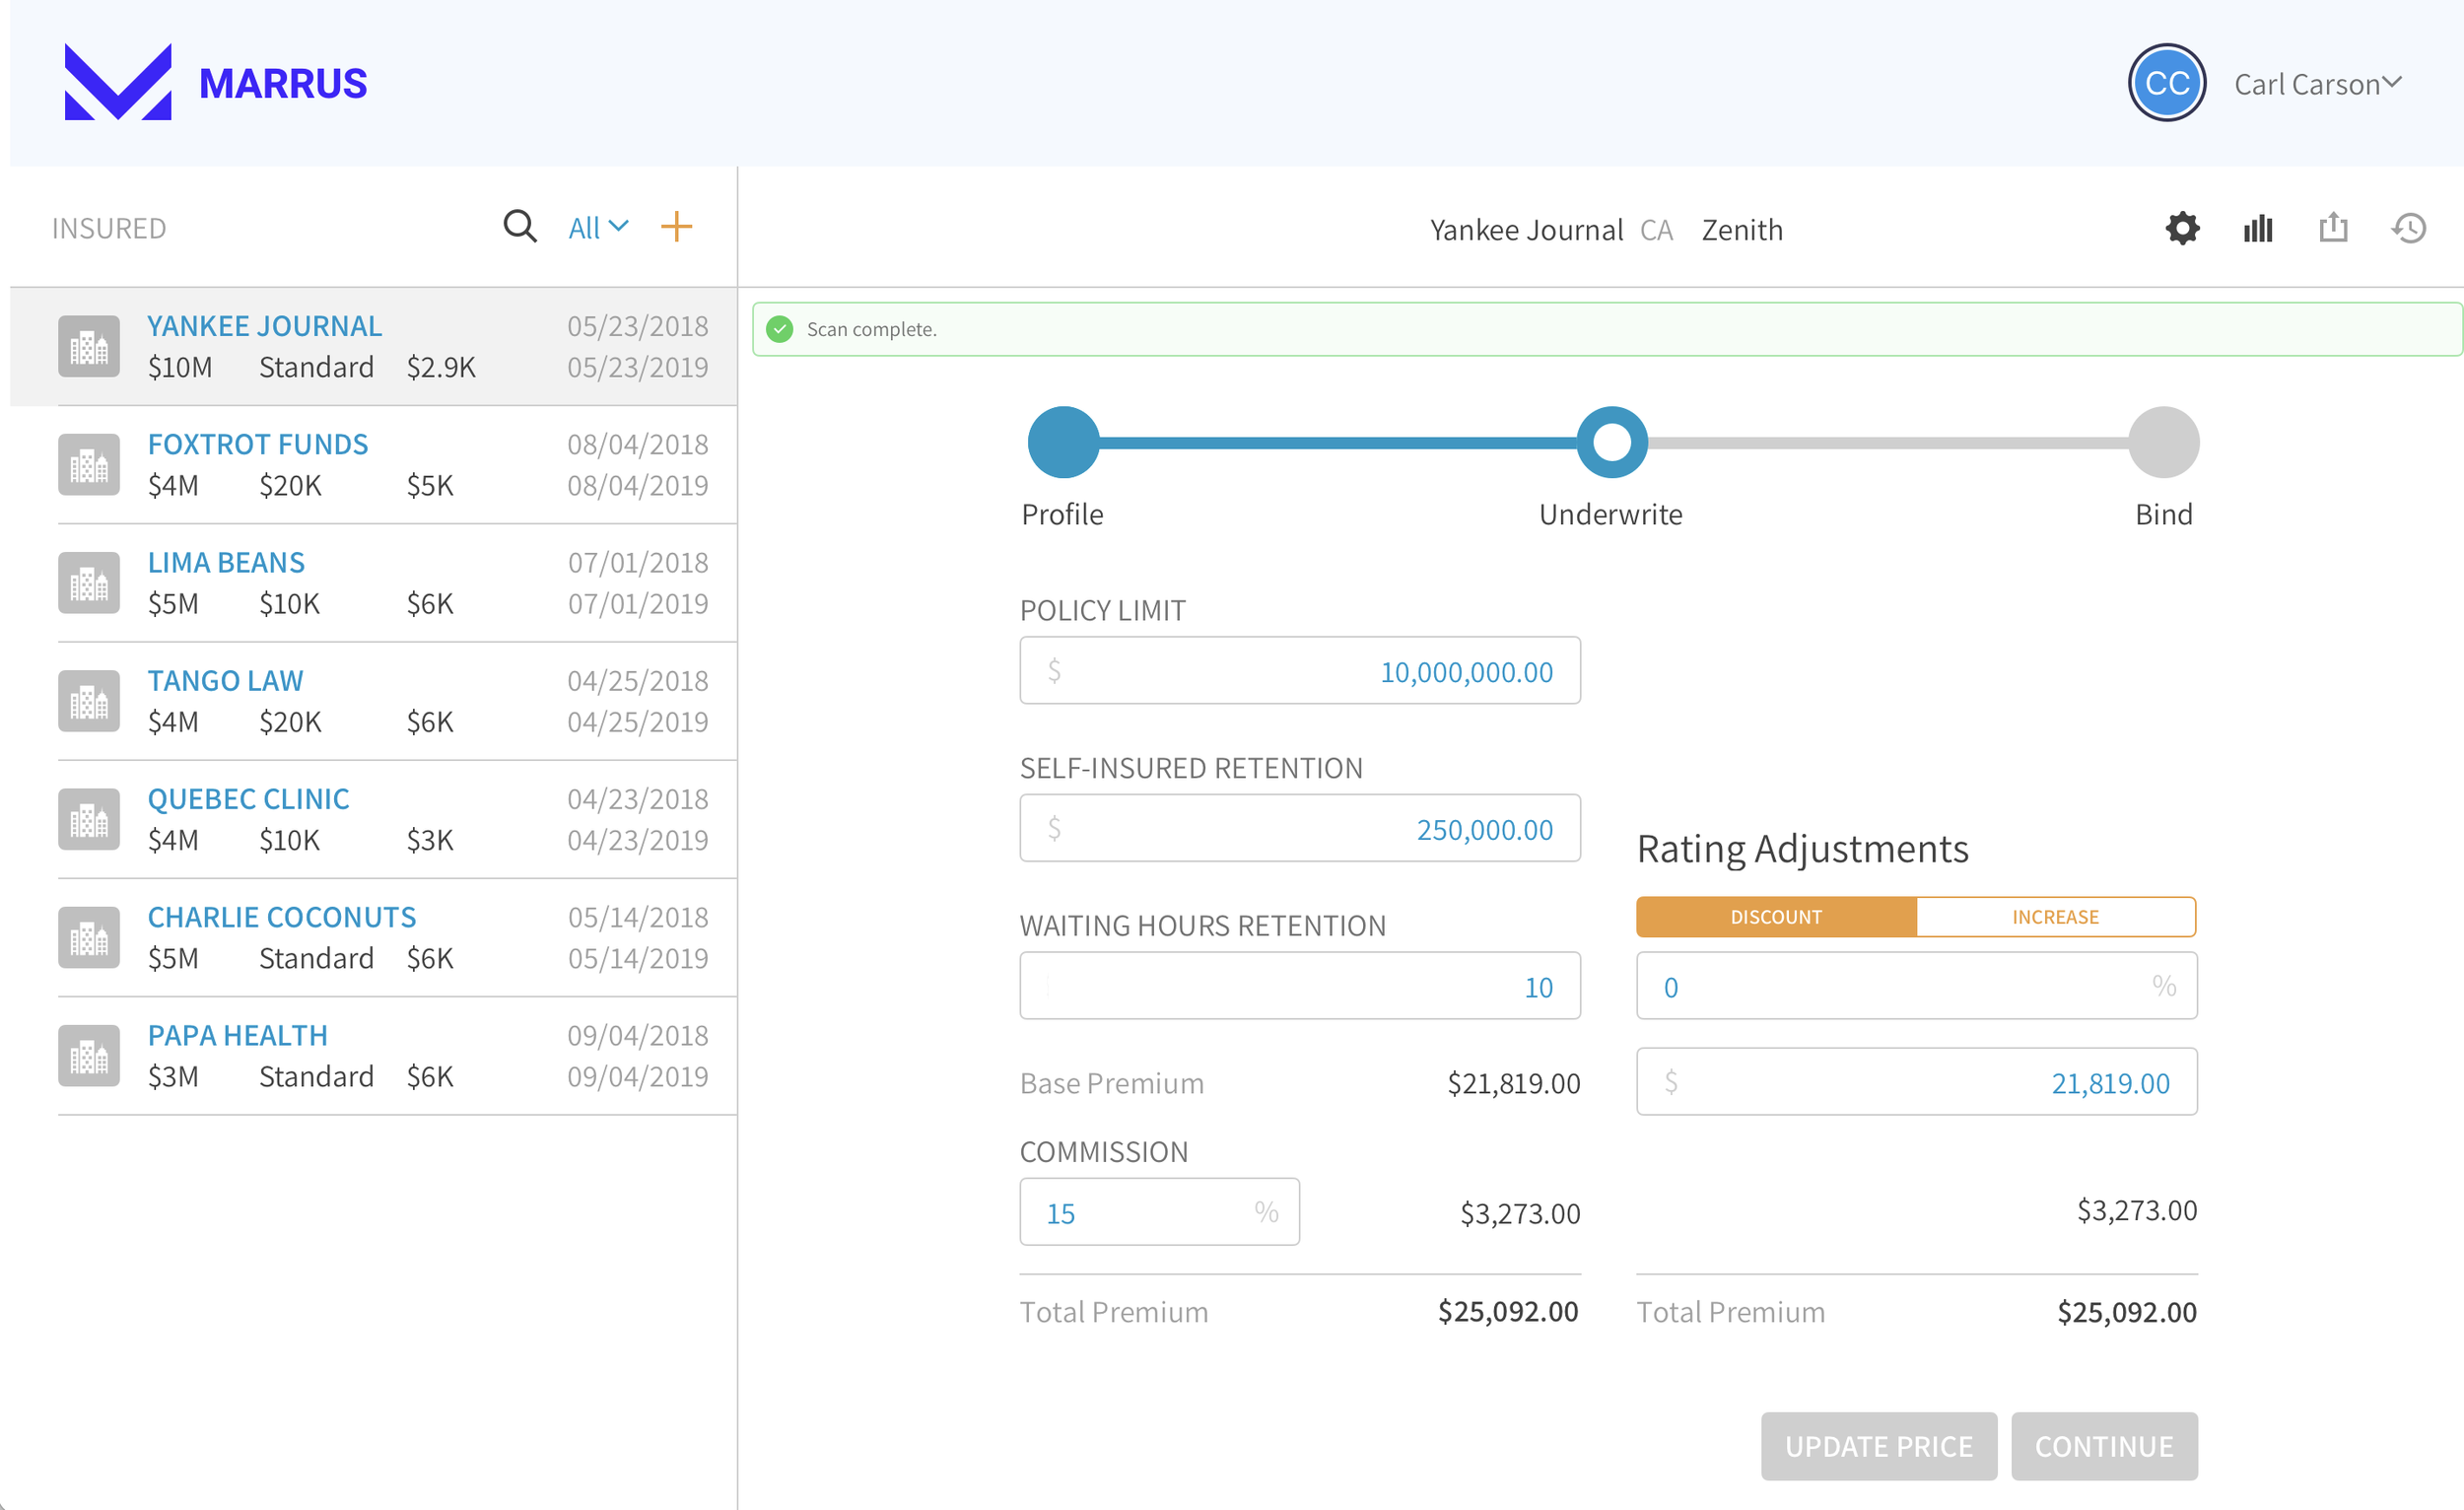Jump to the Bind step
Image resolution: width=2464 pixels, height=1510 pixels.
tap(2163, 442)
